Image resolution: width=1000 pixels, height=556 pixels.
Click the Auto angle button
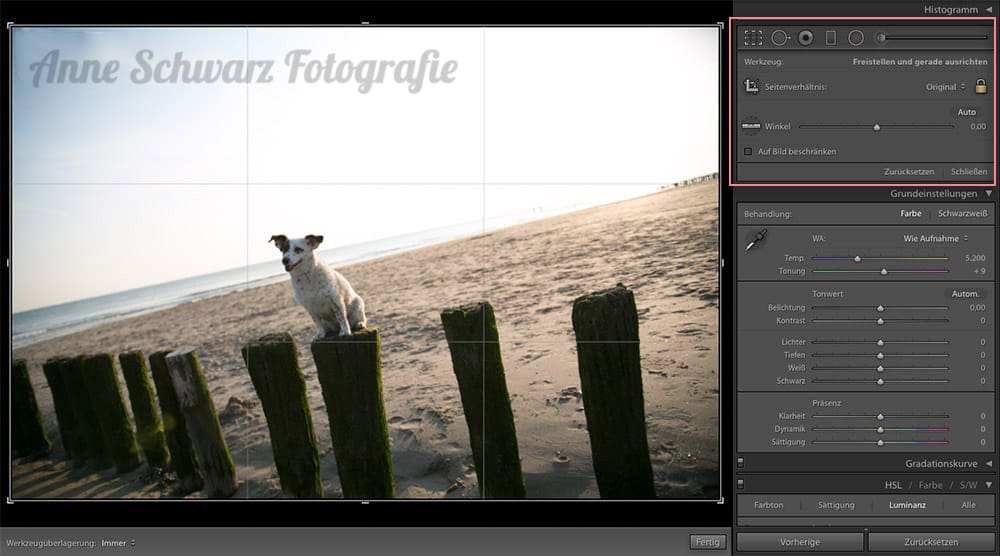click(x=967, y=112)
